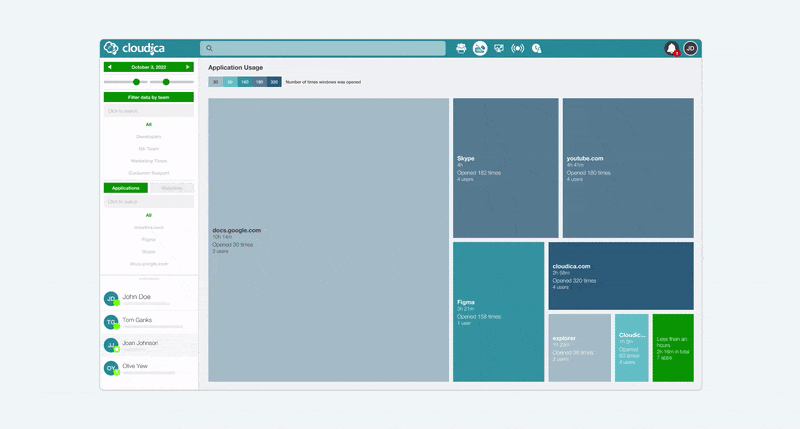Go to previous day arrow

pos(109,67)
